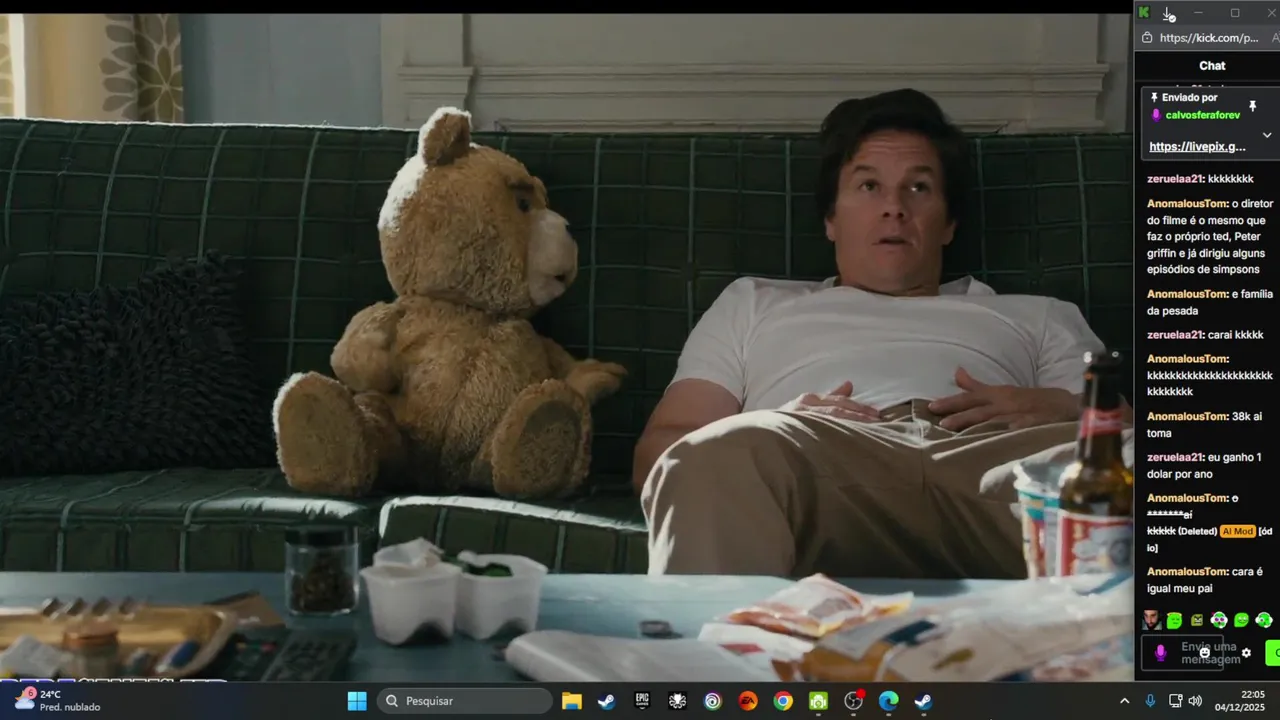1280x720 pixels.
Task: Open Ubisoft Connect swirl icon on taskbar
Action: pyautogui.click(x=712, y=701)
